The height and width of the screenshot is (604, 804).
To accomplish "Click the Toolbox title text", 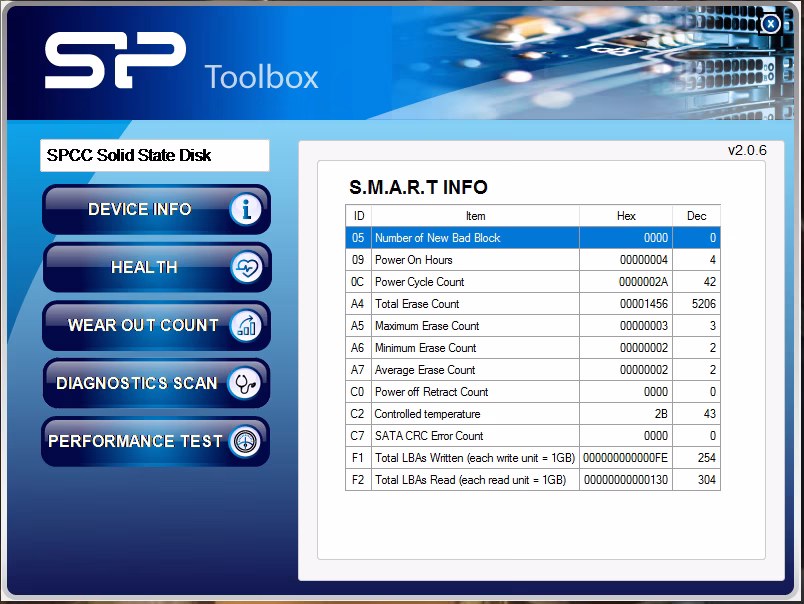I will click(x=262, y=77).
